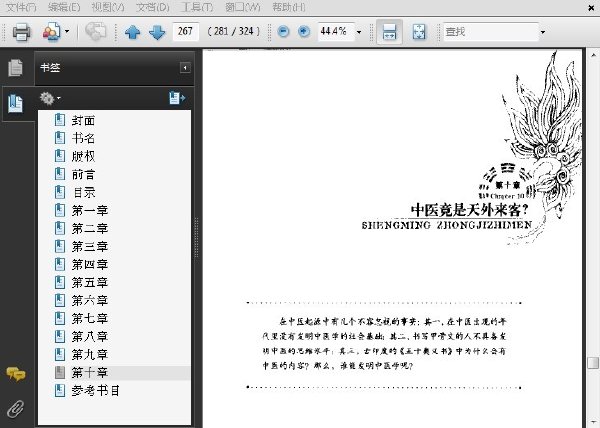This screenshot has width=600, height=428.
Task: Jump to 版权 bookmark
Action: coord(83,156)
